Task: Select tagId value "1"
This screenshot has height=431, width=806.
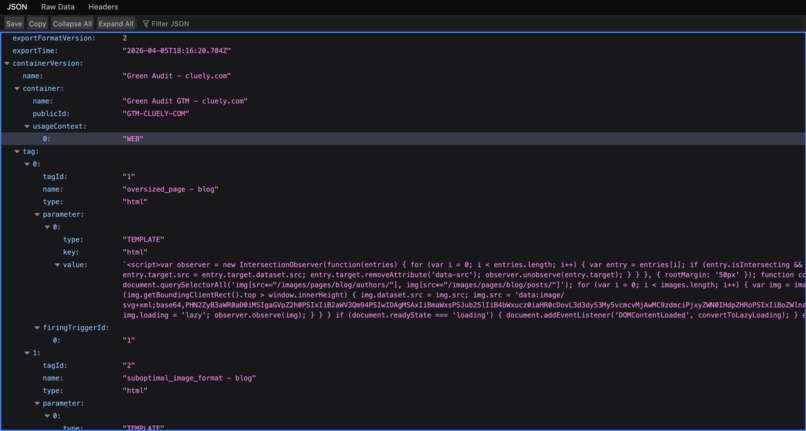Action: pos(129,176)
